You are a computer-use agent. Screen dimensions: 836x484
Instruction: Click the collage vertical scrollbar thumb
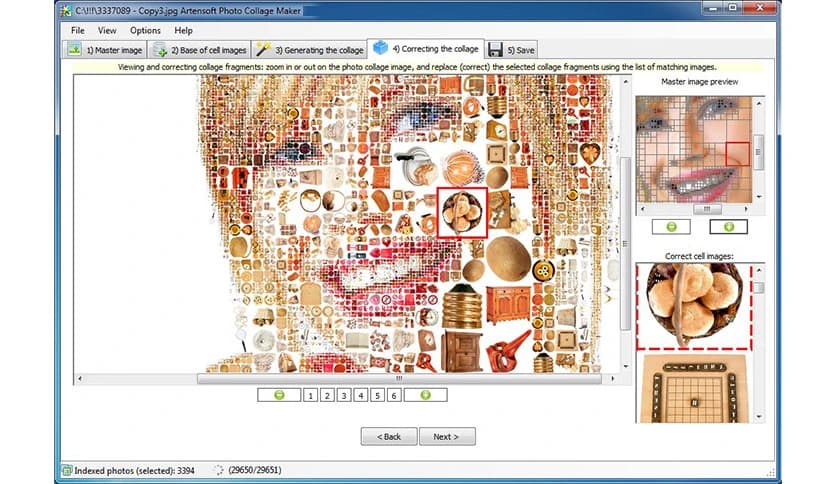(x=625, y=244)
